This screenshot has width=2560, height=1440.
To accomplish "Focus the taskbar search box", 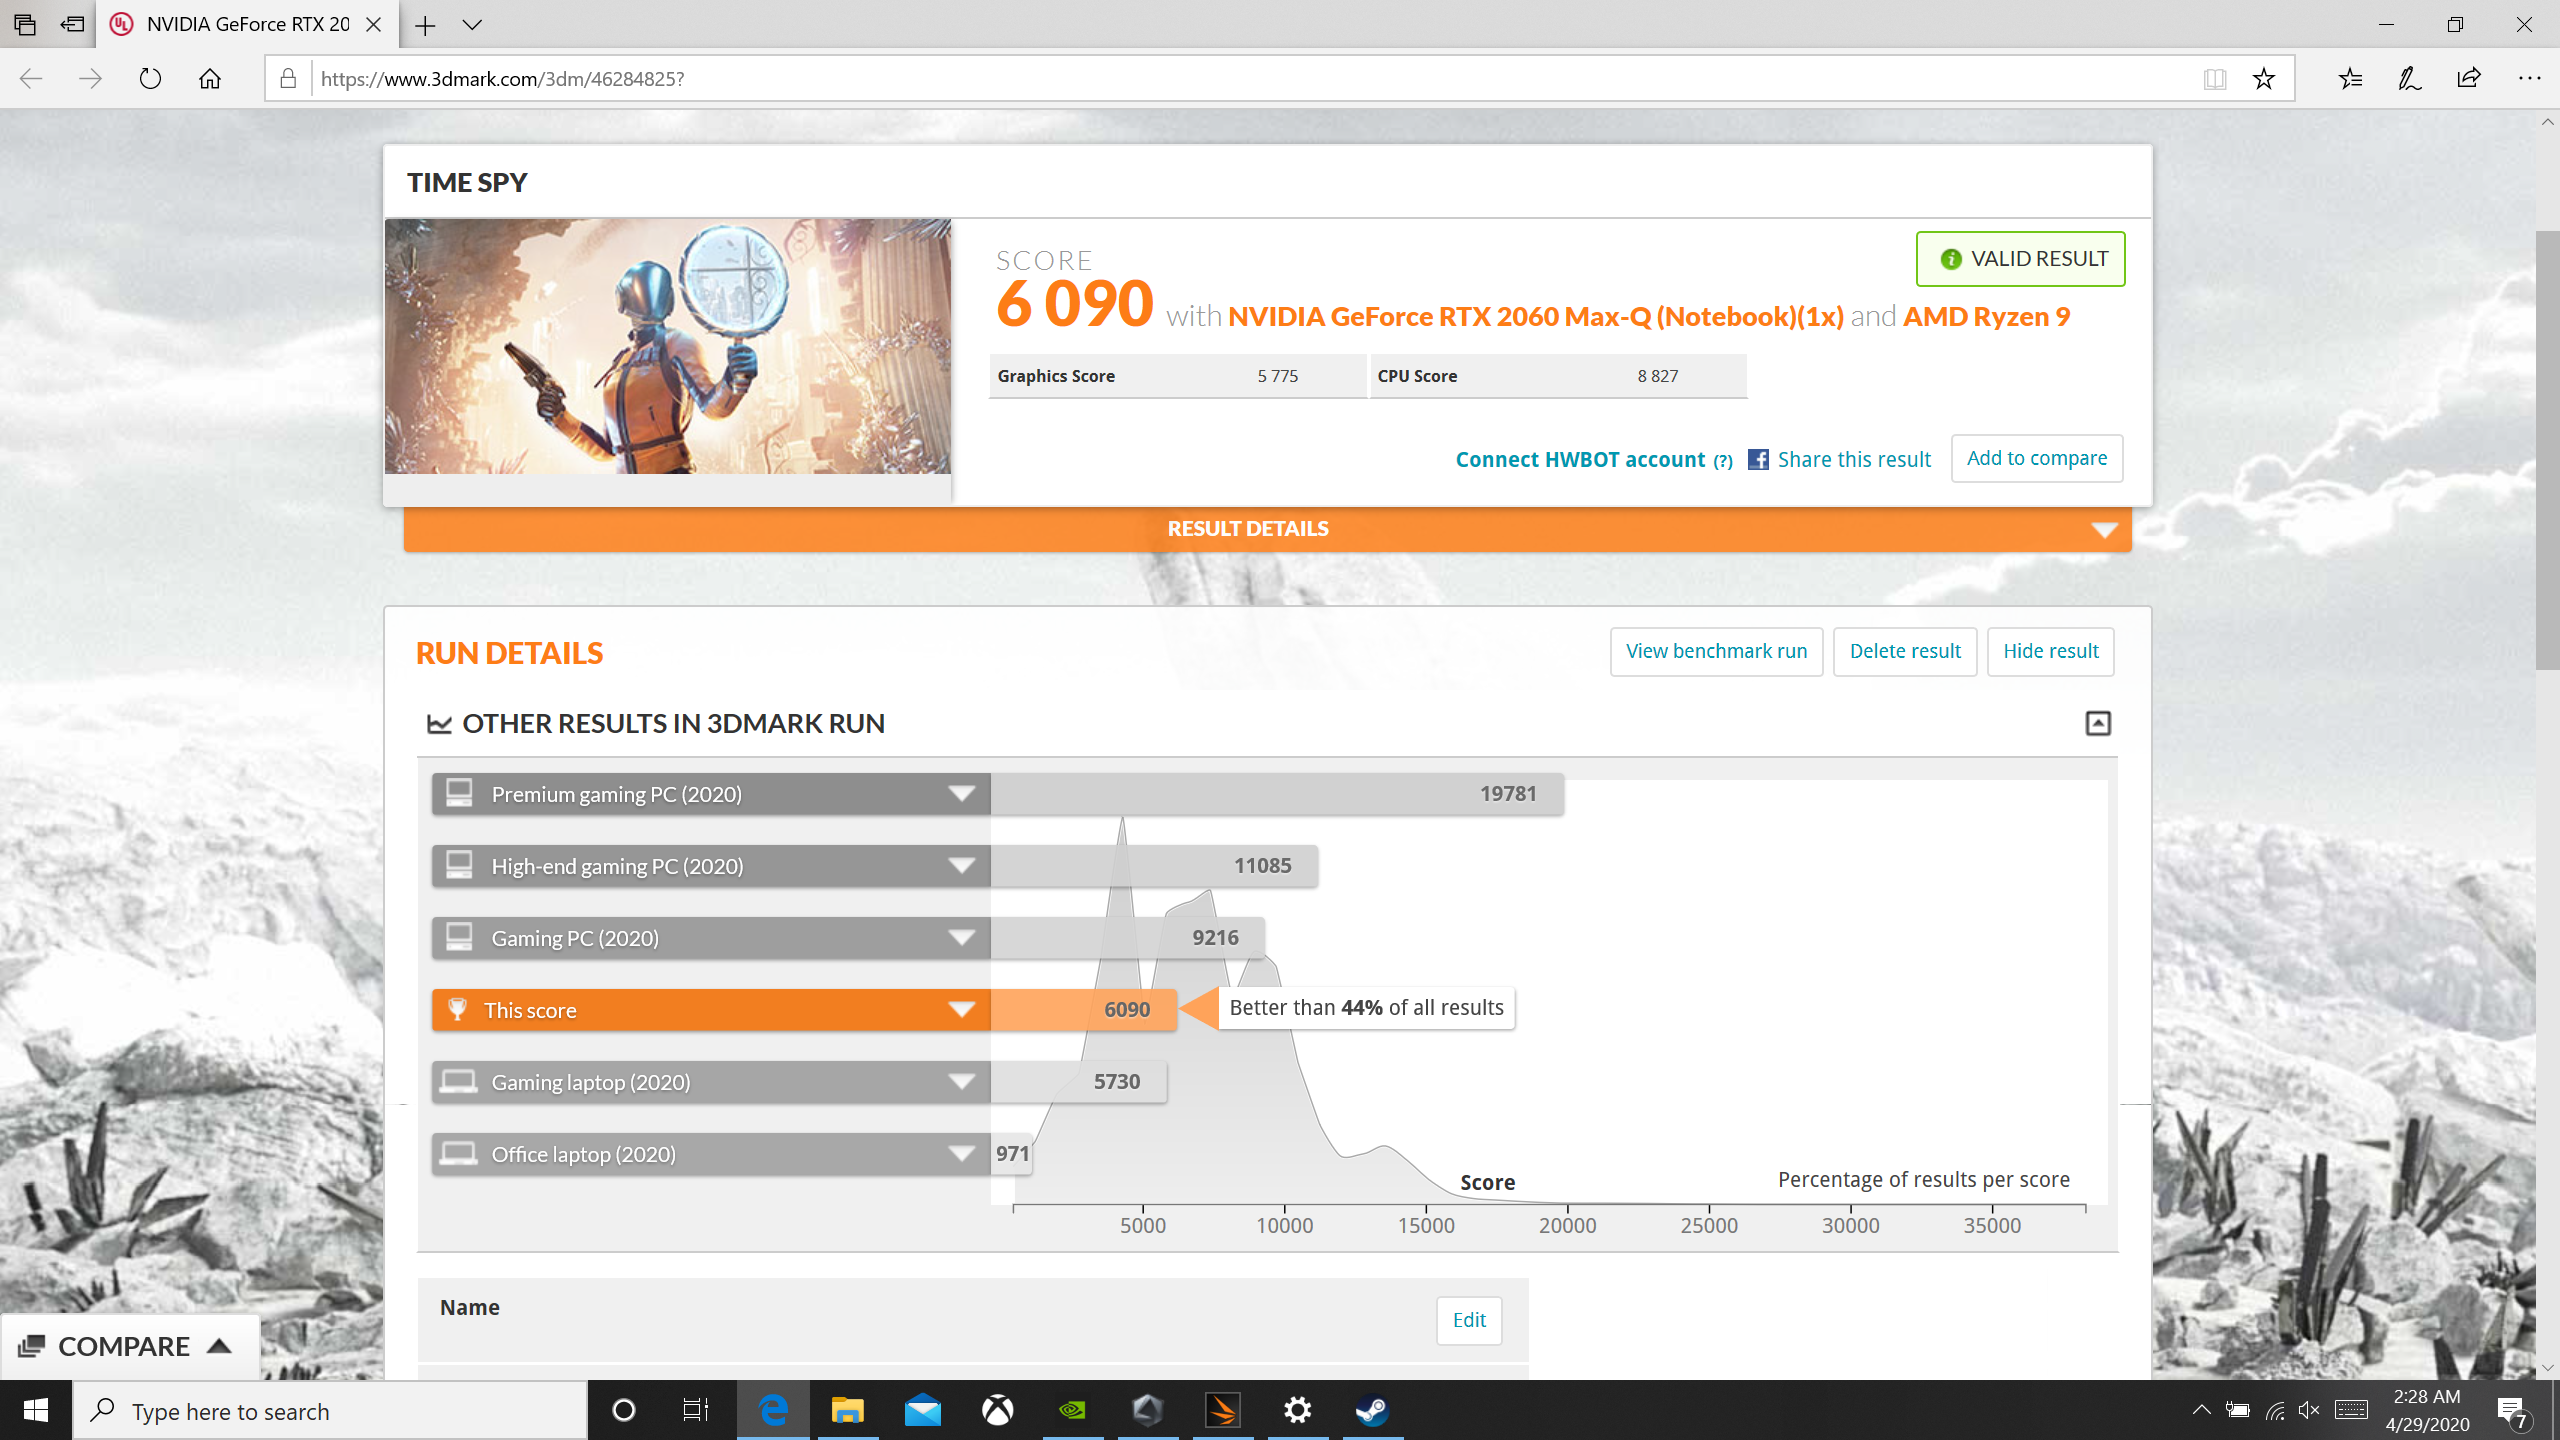I will [x=330, y=1411].
